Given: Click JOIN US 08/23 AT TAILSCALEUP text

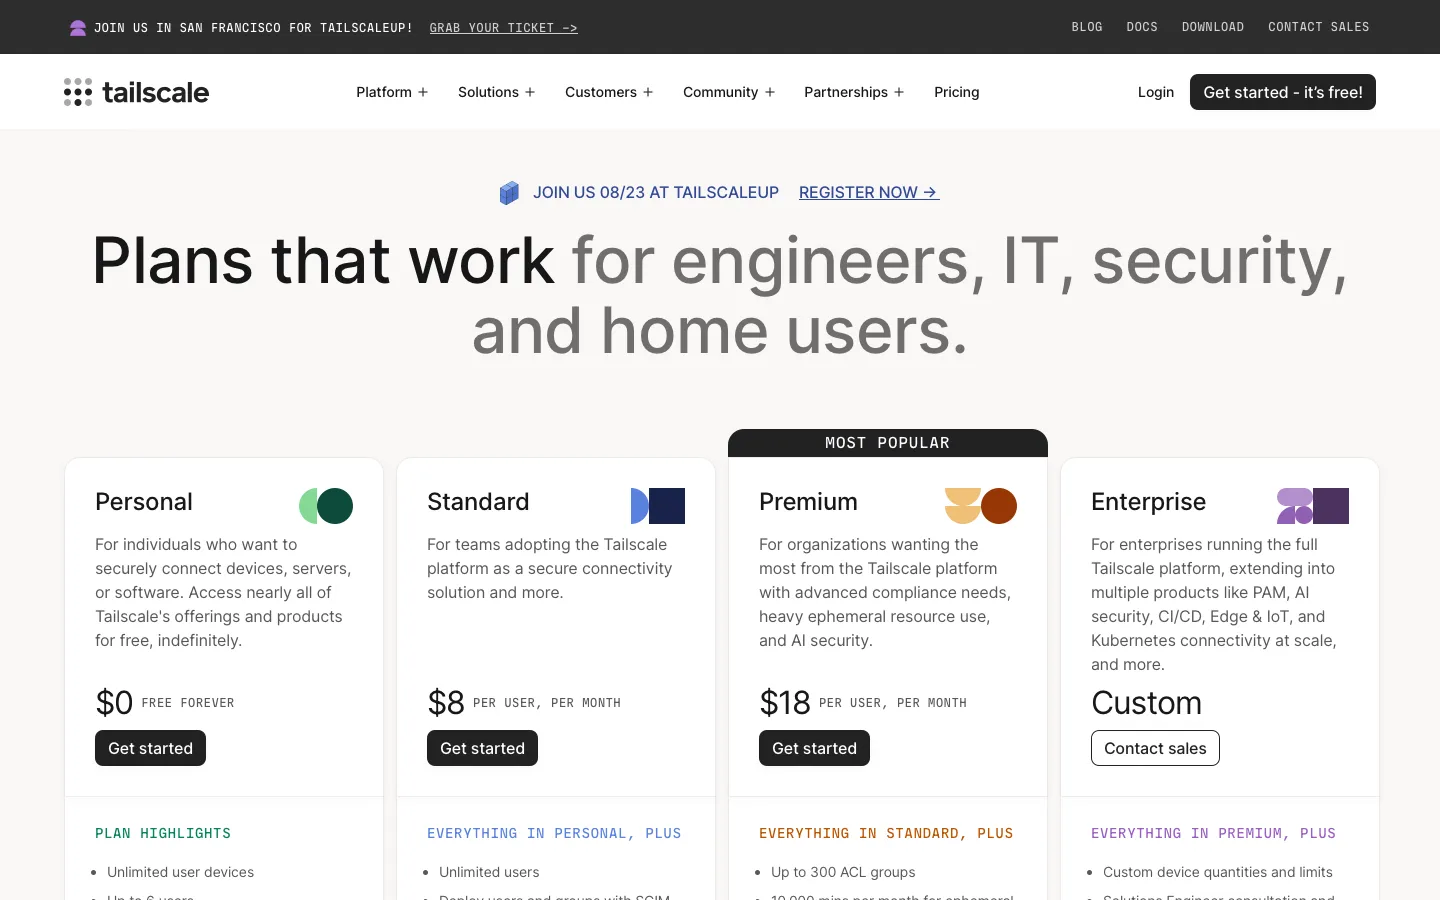Looking at the screenshot, I should (x=656, y=192).
